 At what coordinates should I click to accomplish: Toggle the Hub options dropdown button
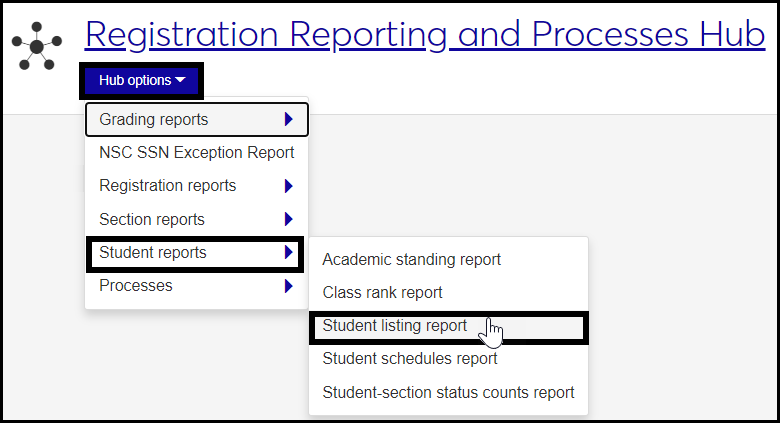point(141,81)
